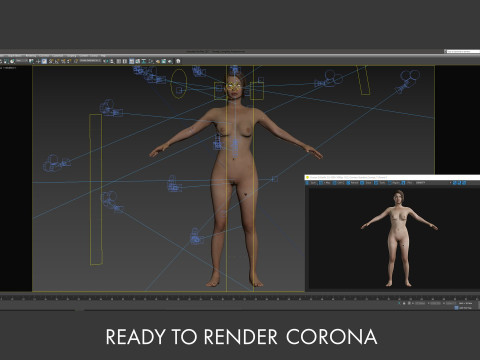Image resolution: width=480 pixels, height=360 pixels.
Task: Open the Render Setup icon
Action: click(157, 61)
